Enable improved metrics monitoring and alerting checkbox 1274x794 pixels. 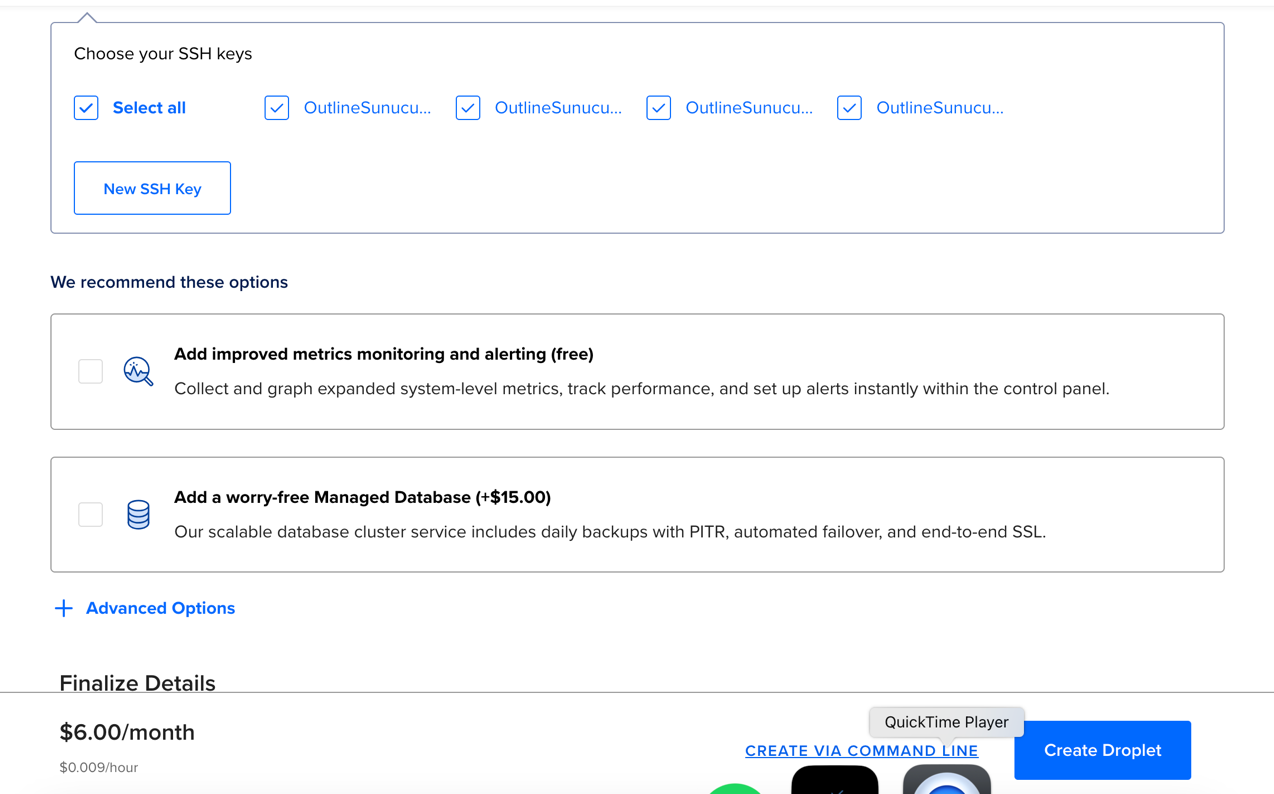[x=91, y=371]
